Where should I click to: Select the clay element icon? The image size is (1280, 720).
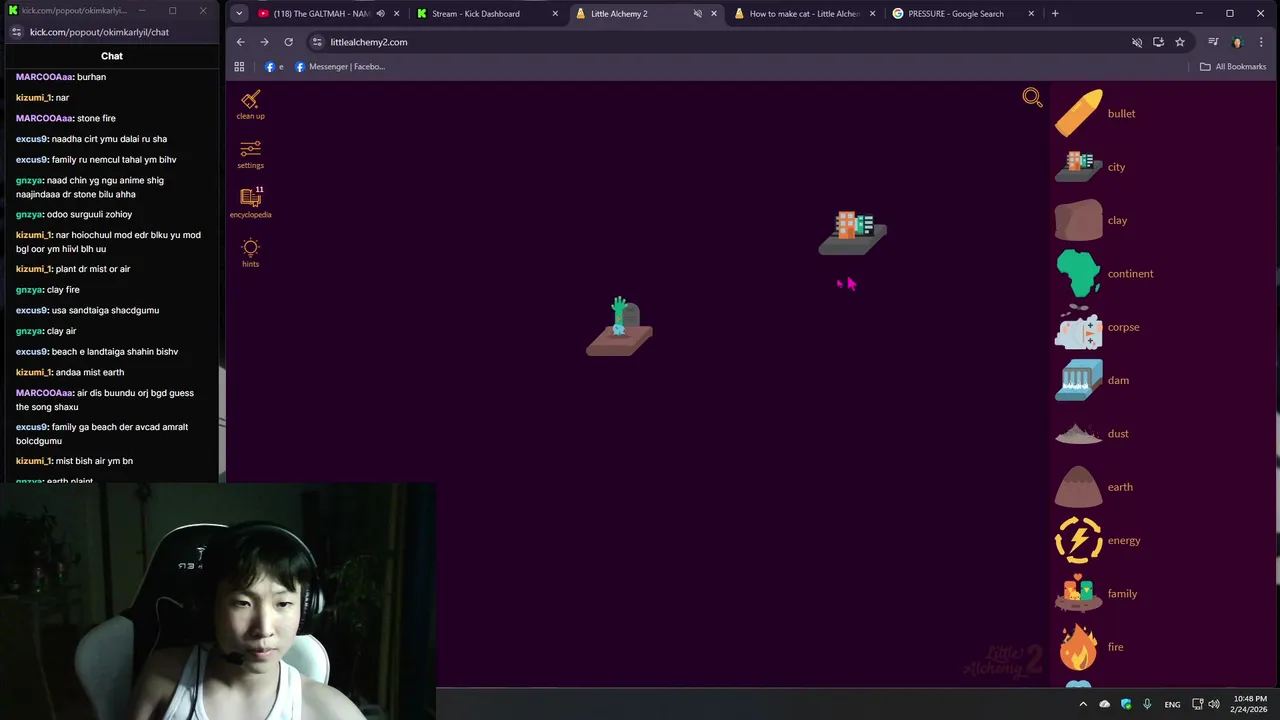click(1078, 220)
